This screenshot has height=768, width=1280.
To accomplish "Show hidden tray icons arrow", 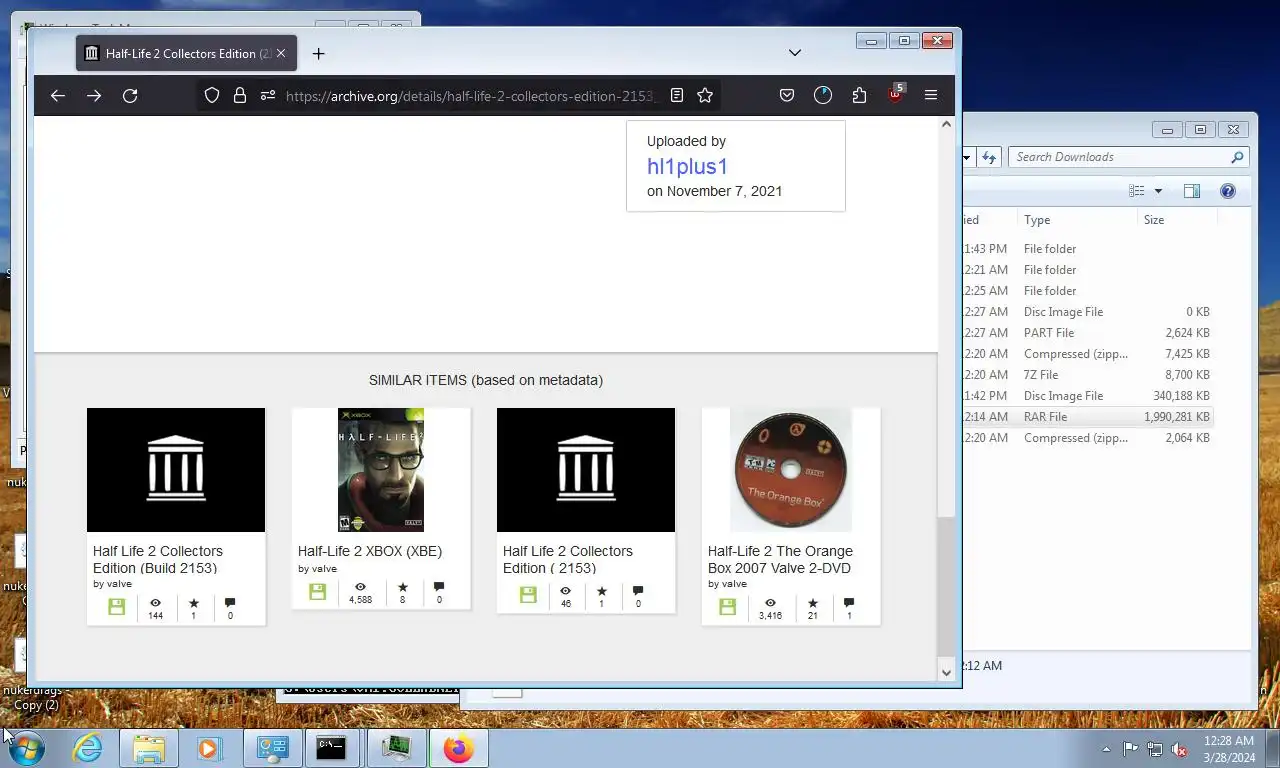I will tap(1106, 748).
